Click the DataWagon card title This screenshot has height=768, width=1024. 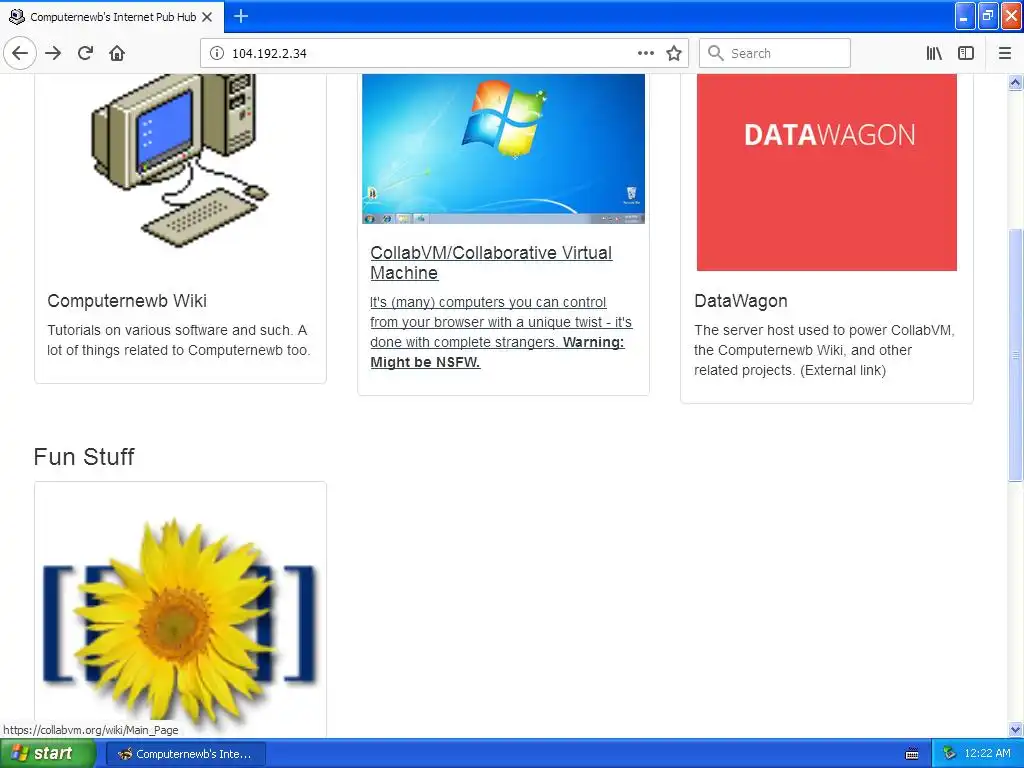click(741, 300)
